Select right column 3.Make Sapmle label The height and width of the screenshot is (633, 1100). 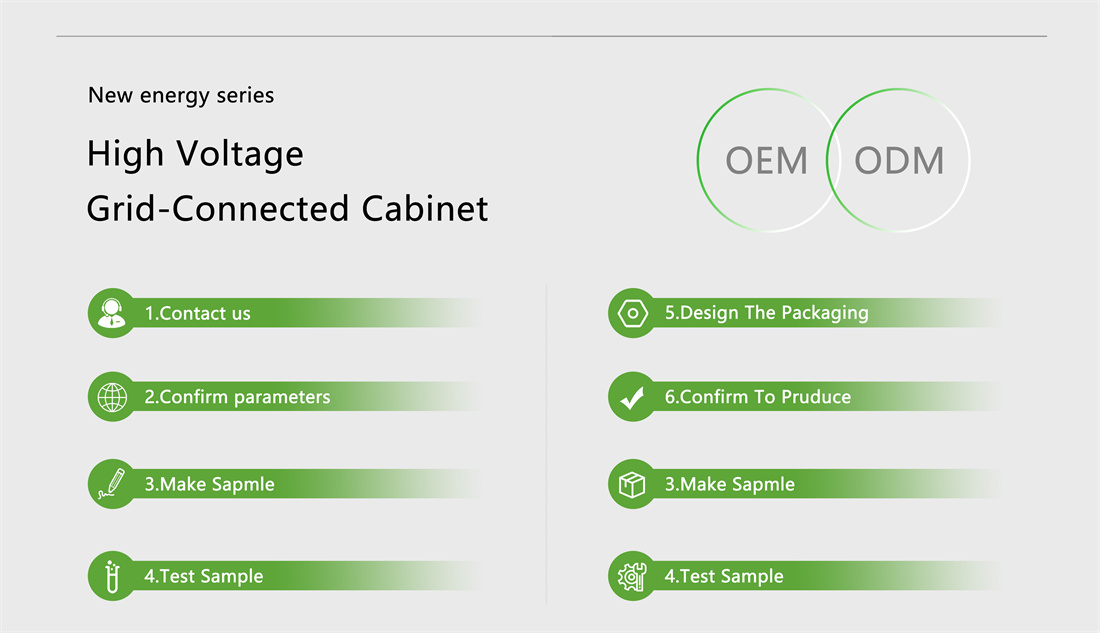[x=730, y=484]
